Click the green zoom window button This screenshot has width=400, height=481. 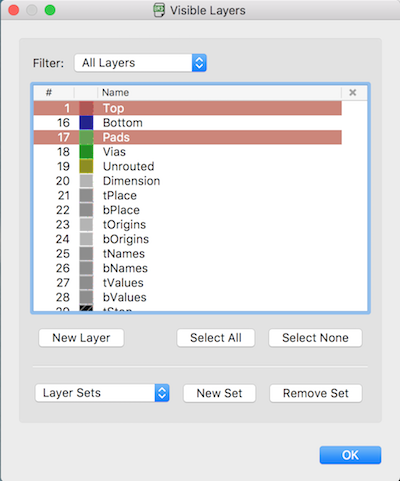pyautogui.click(x=50, y=10)
